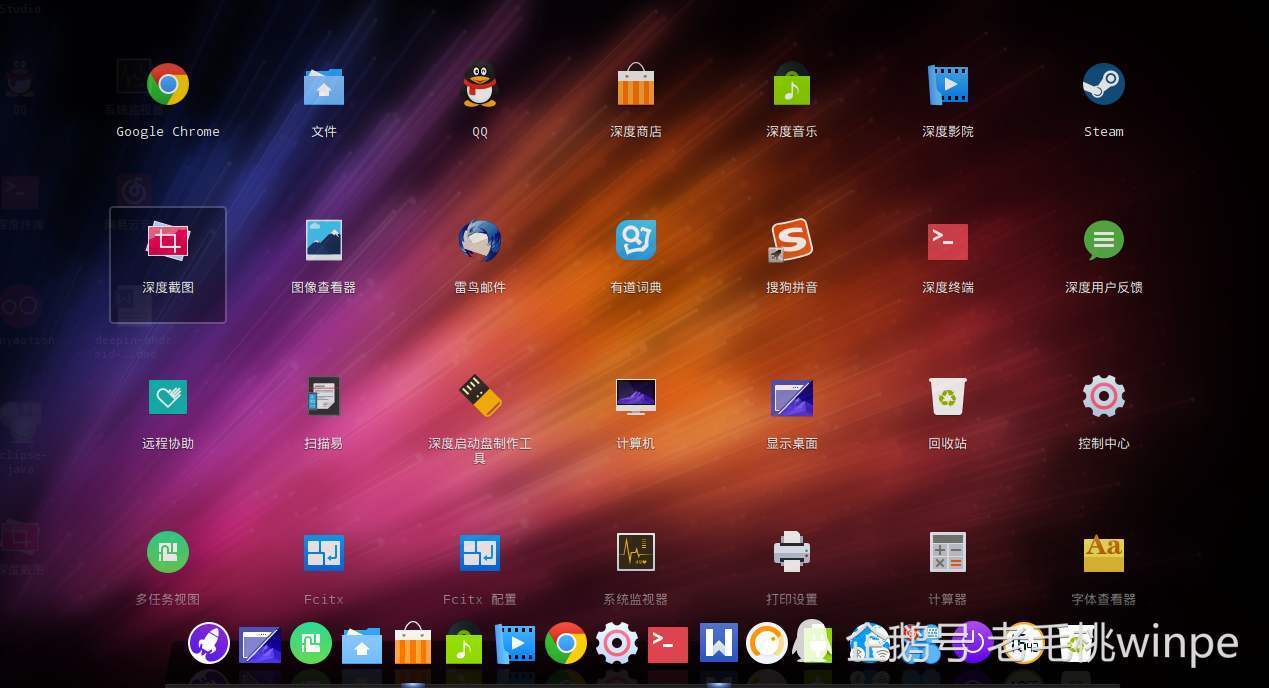Viewport: 1269px width, 688px height.
Task: Open 控制中心 from the app grid
Action: point(1103,397)
